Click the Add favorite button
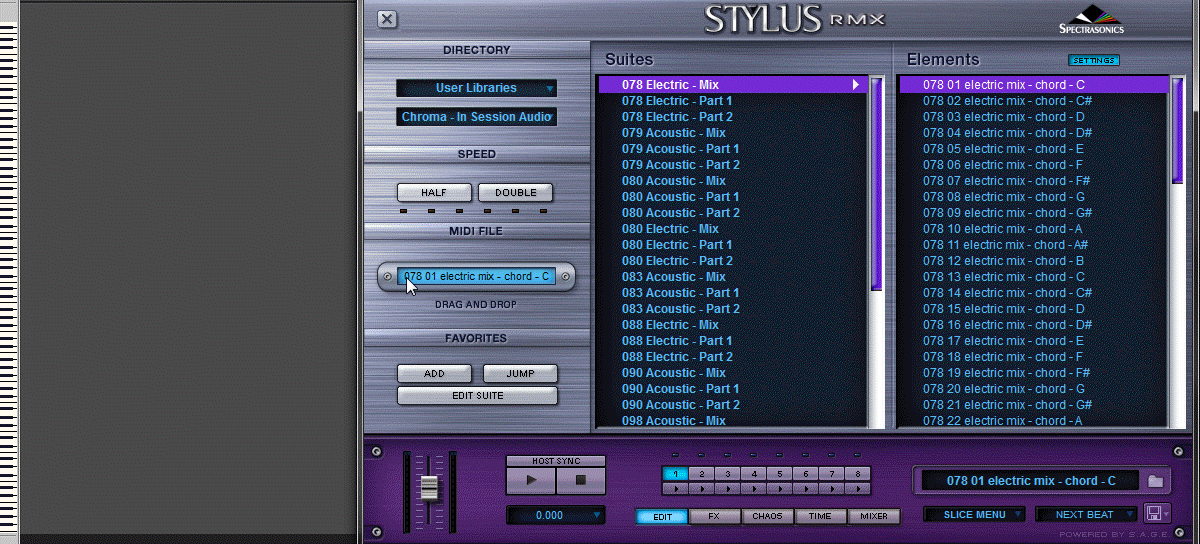The height and width of the screenshot is (544, 1200). 434,374
